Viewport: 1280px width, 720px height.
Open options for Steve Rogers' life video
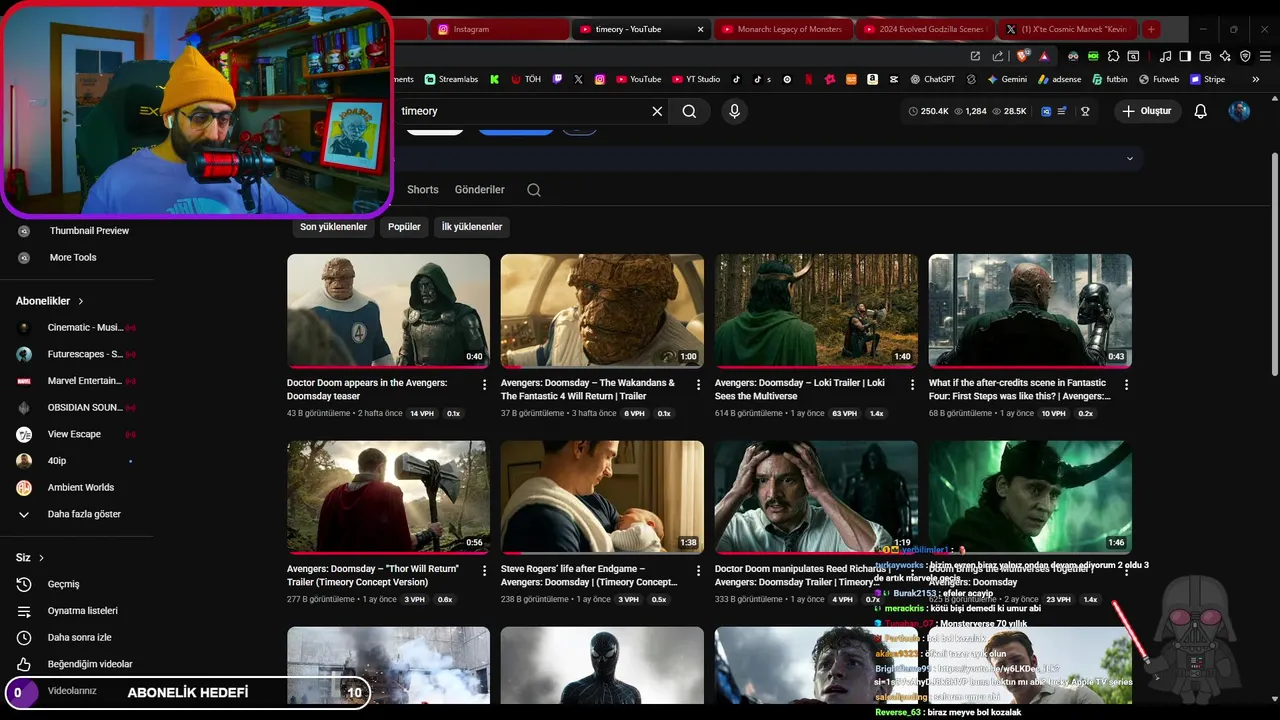(x=699, y=570)
